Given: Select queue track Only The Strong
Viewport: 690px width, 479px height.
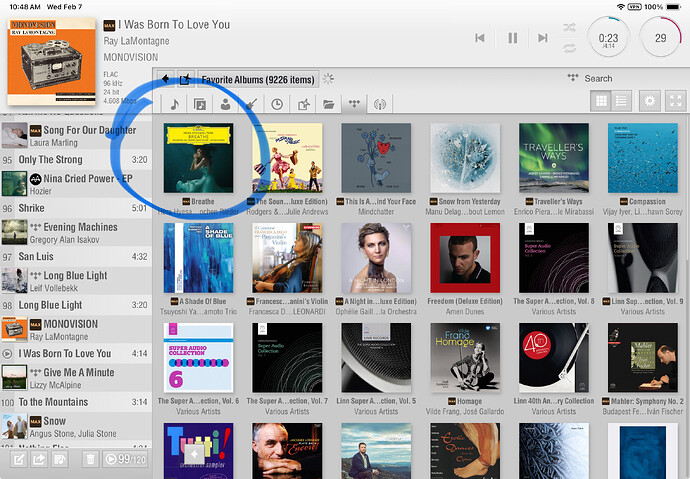Looking at the screenshot, I should tap(76, 160).
